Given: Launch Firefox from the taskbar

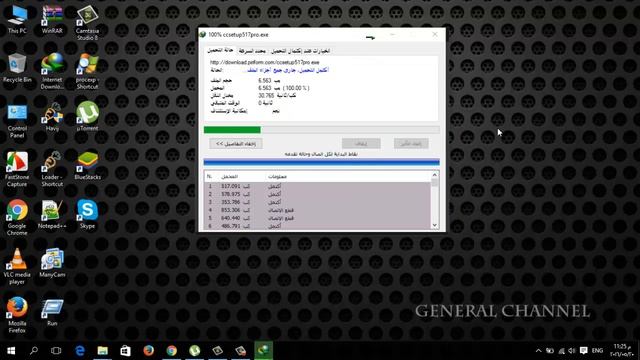Looking at the screenshot, I should [x=149, y=351].
